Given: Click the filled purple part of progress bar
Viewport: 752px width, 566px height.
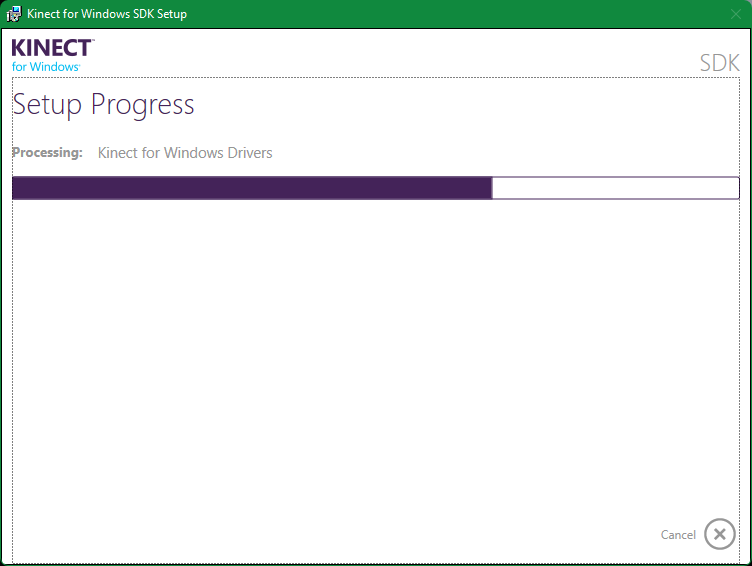Looking at the screenshot, I should point(250,188).
